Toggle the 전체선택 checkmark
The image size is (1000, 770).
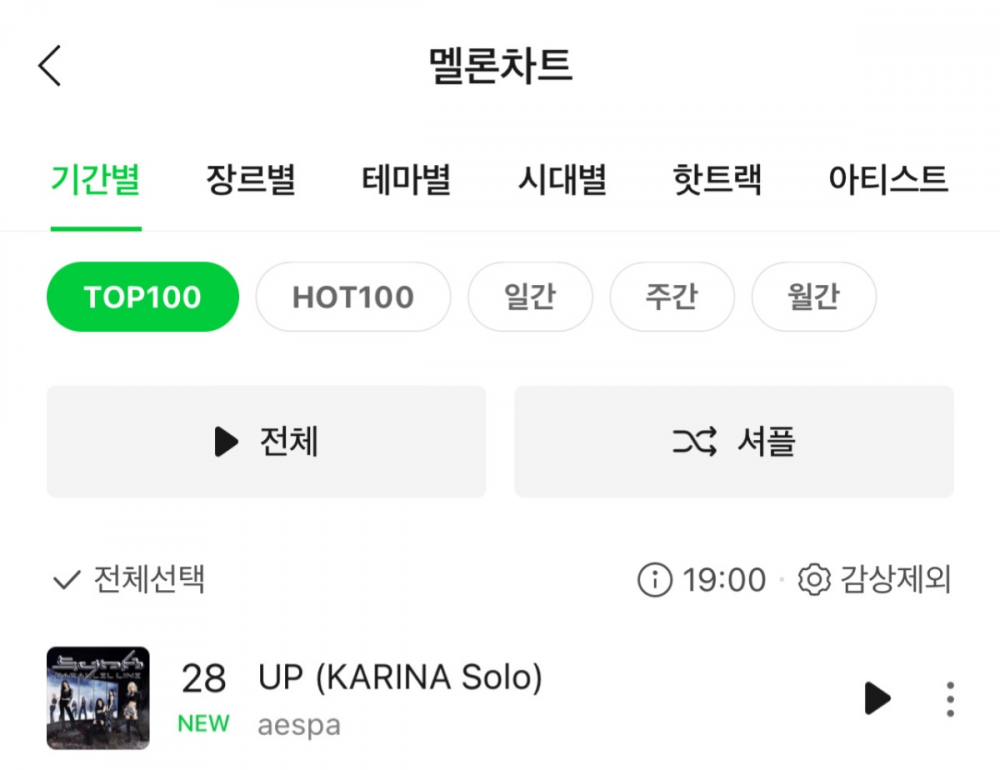coord(66,580)
